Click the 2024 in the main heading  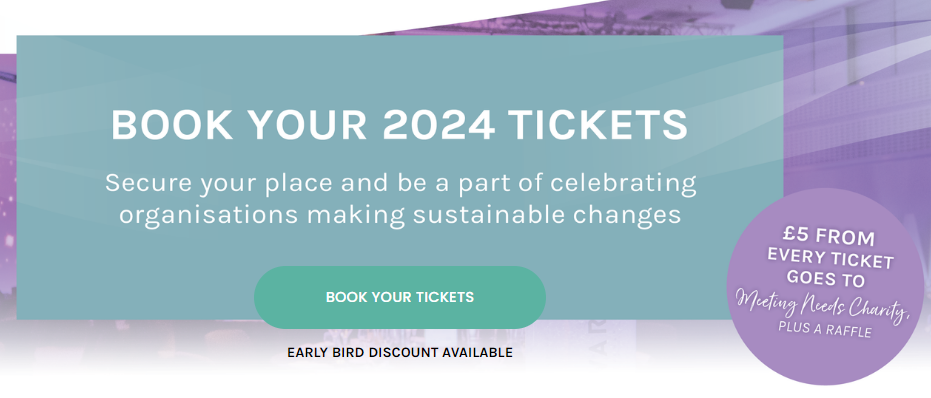click(x=439, y=125)
